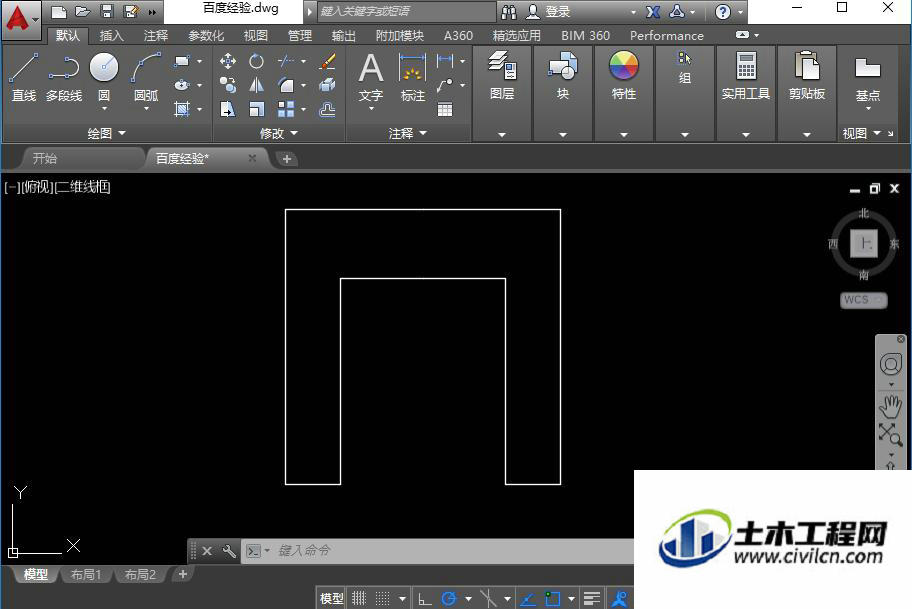This screenshot has width=912, height=609.
Task: Click the Erase tool icon
Action: click(327, 61)
